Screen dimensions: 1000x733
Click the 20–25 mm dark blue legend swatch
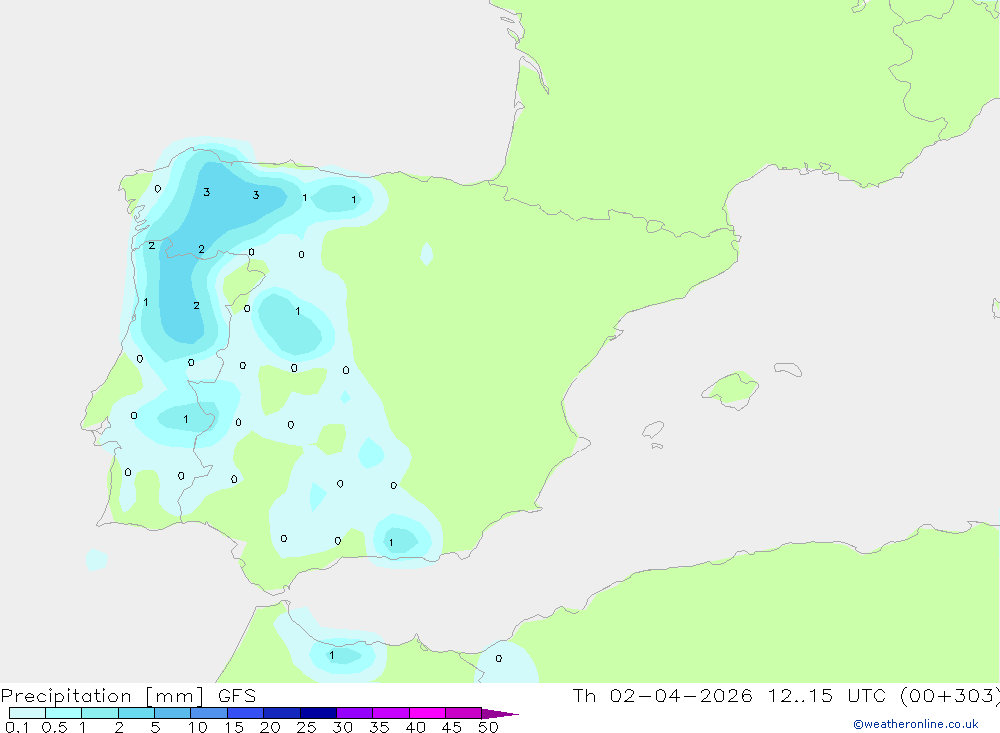(x=281, y=713)
